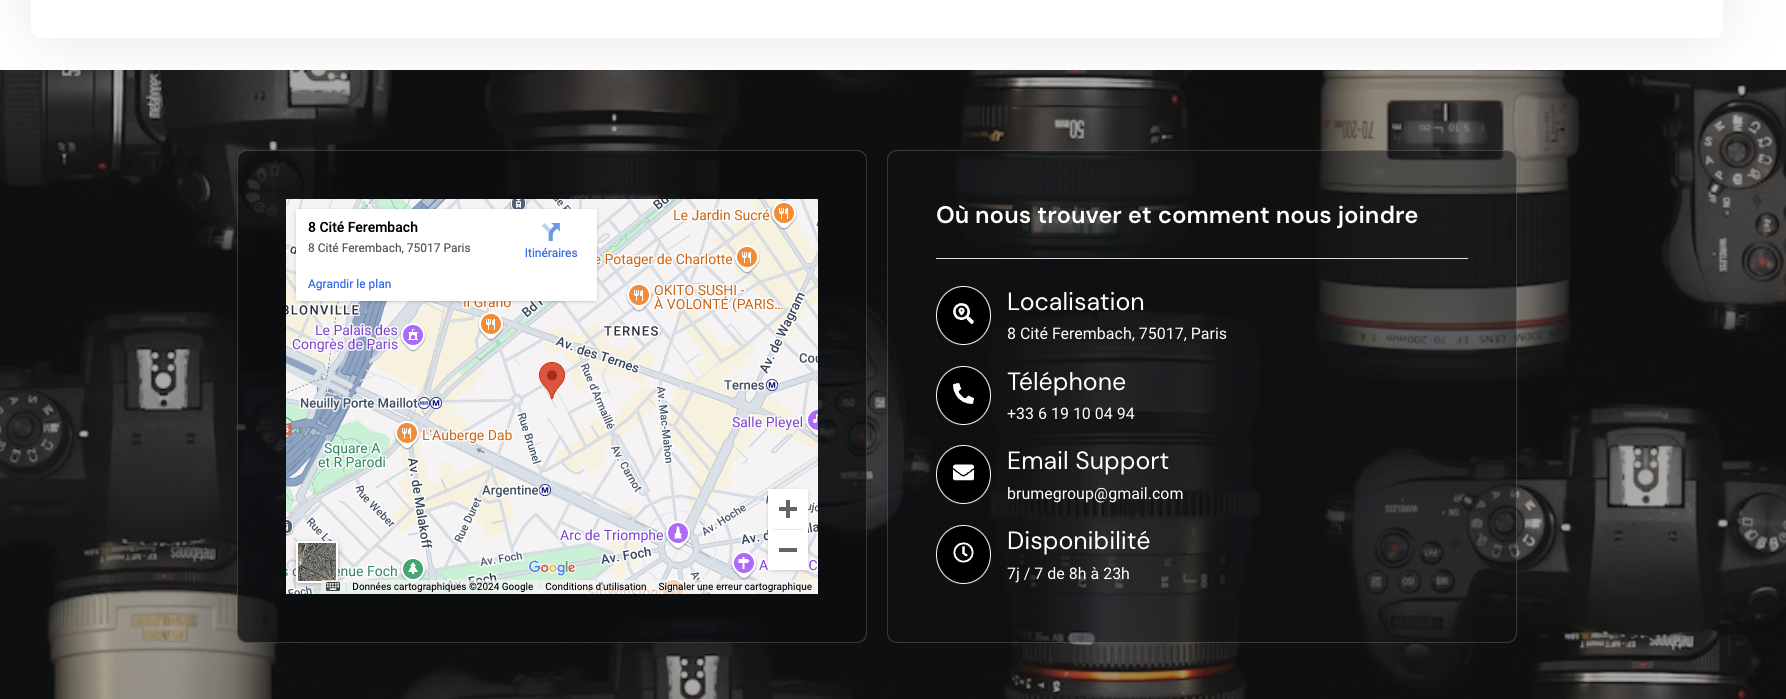1786x699 pixels.
Task: Click the red location pin marker
Action: tap(551, 379)
